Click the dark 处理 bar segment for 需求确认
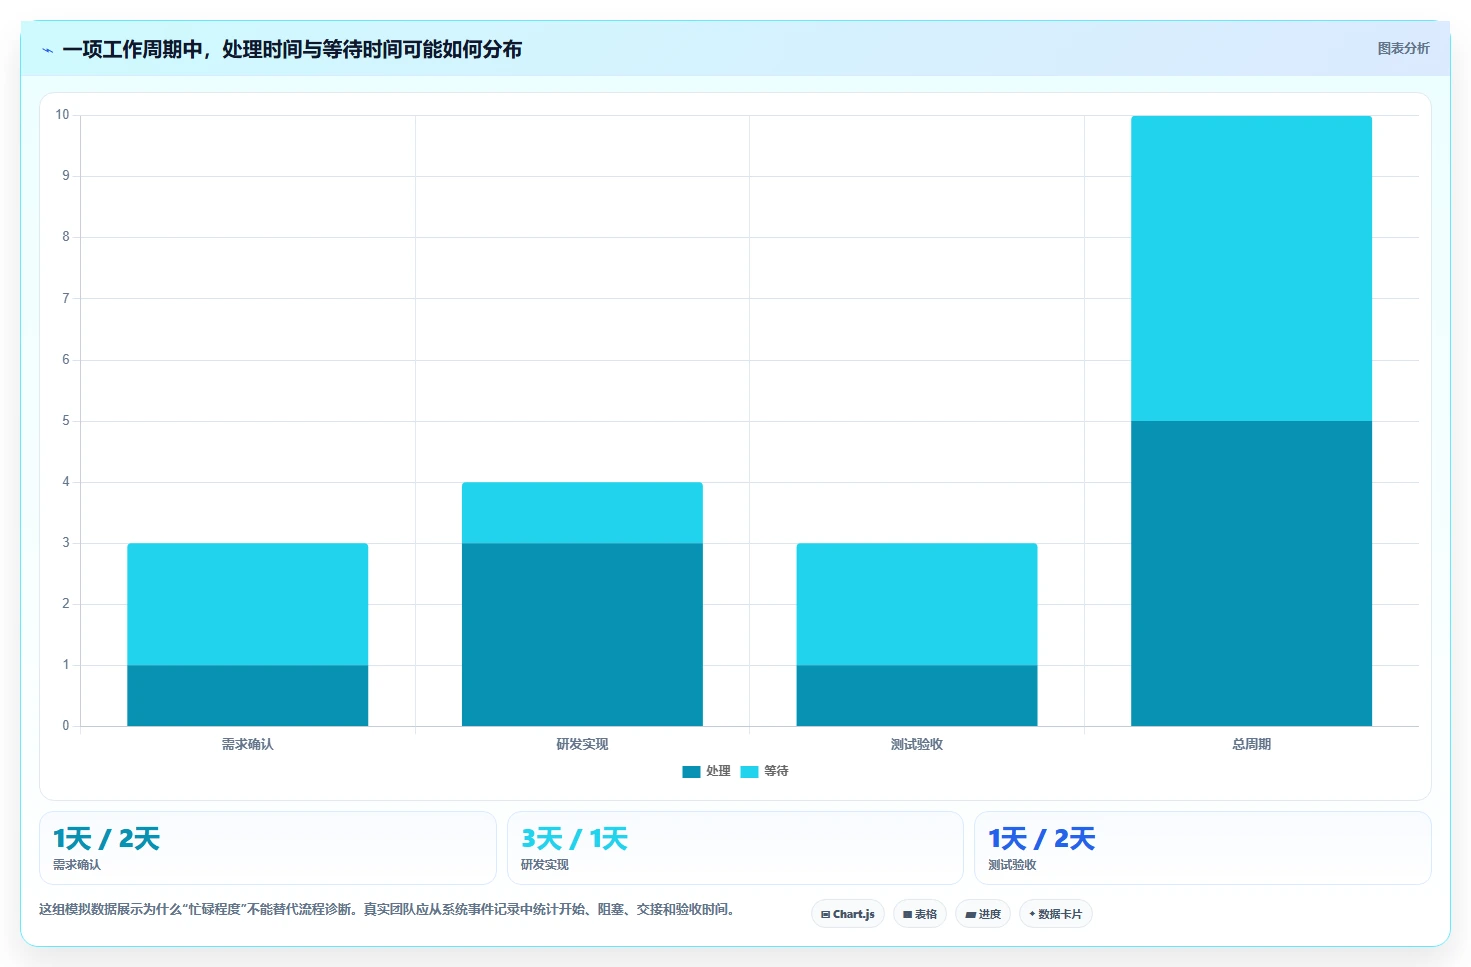This screenshot has height=967, width=1471. (x=248, y=696)
